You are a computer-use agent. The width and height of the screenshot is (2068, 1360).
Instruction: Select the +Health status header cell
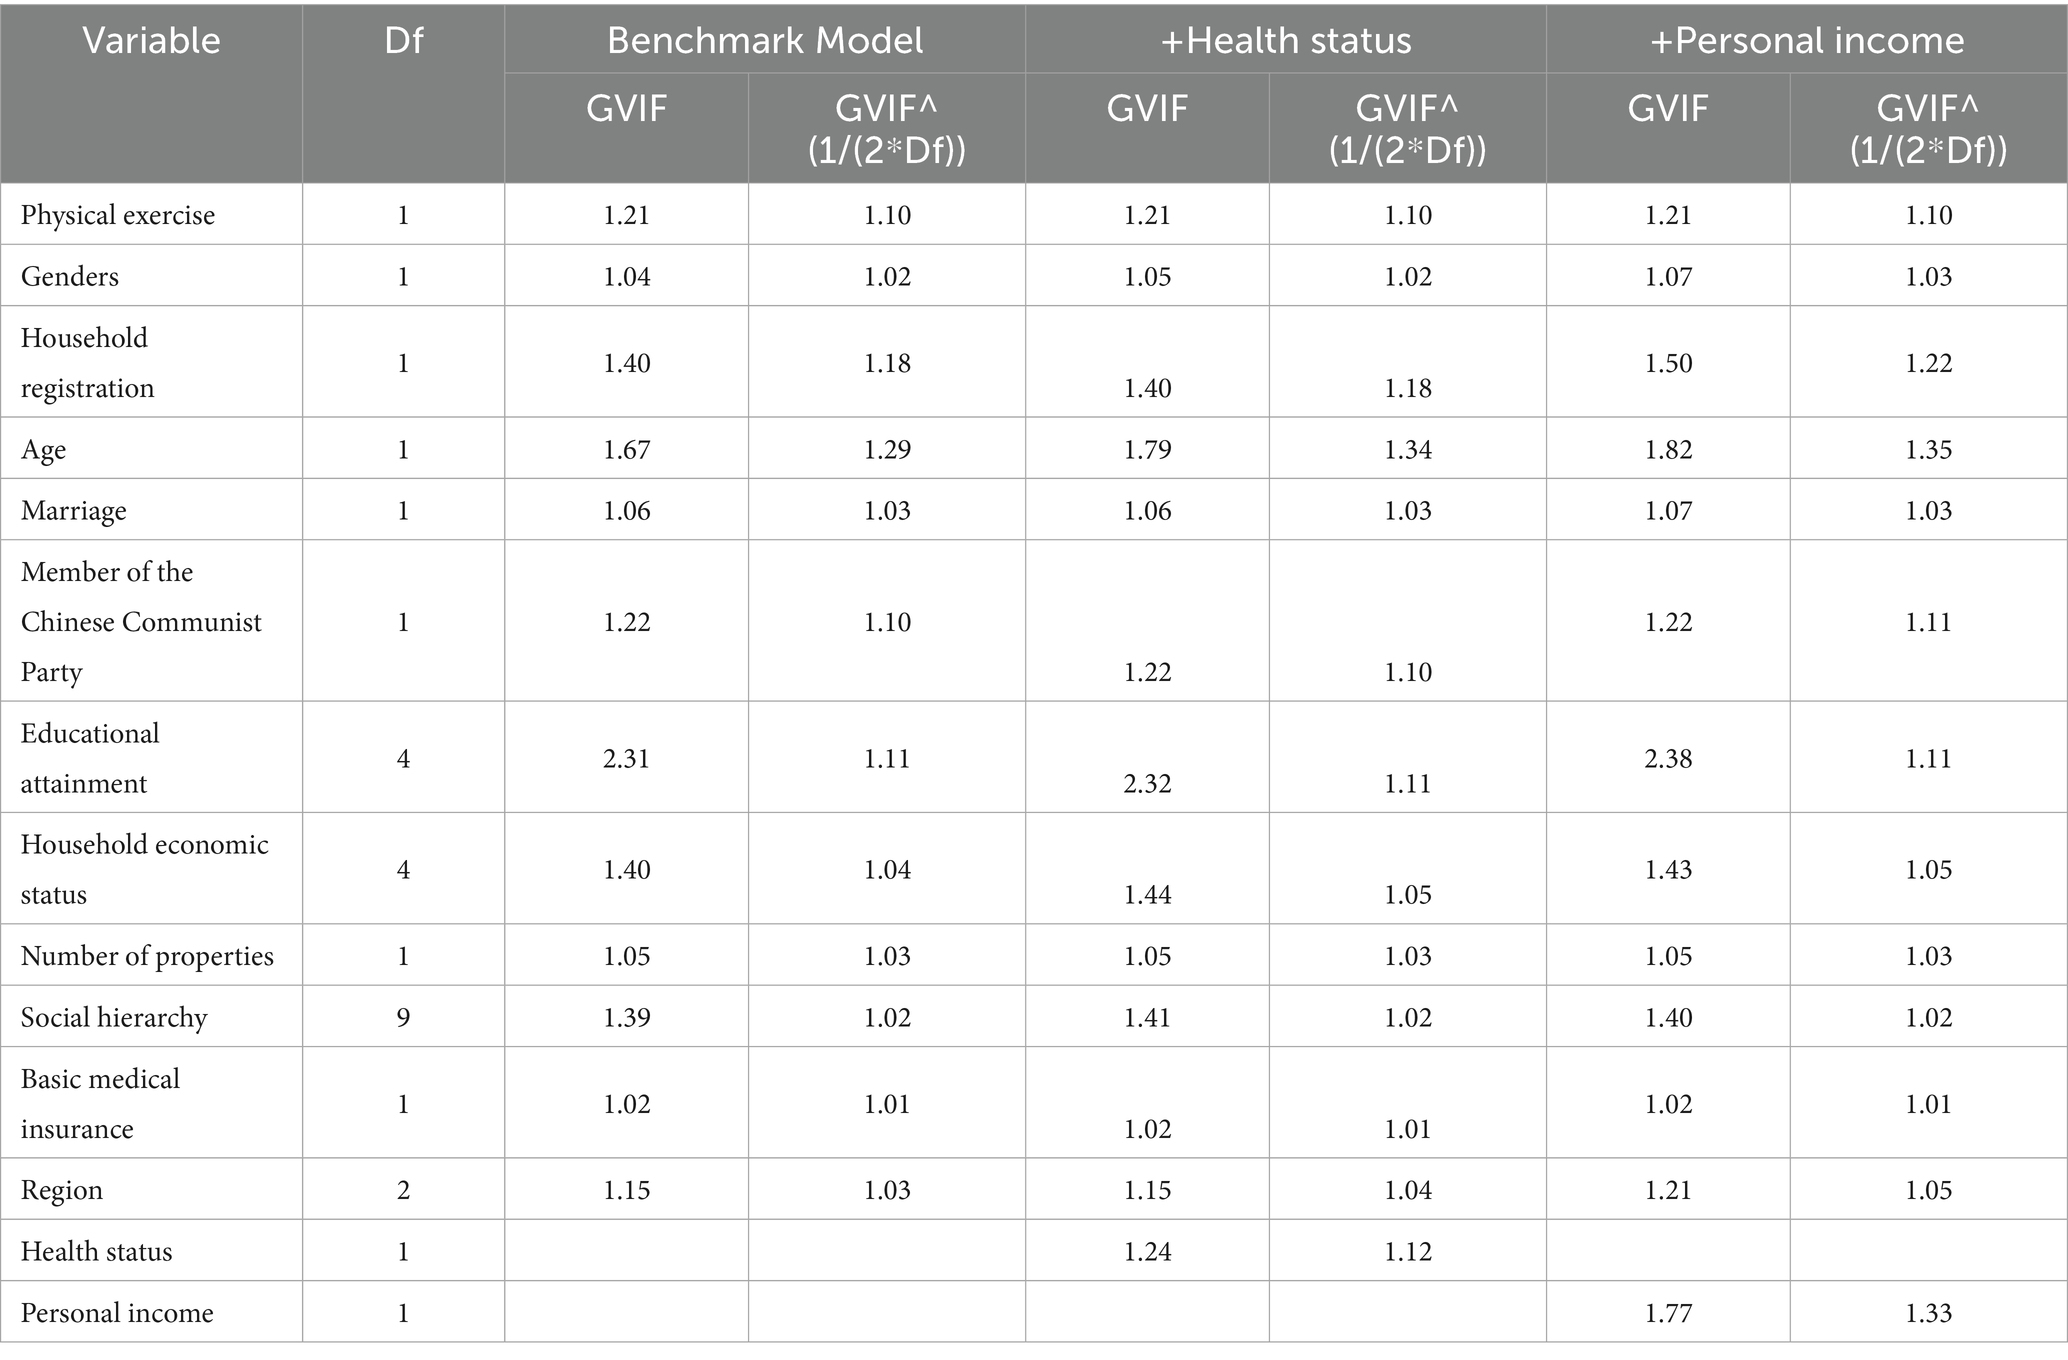(1286, 41)
